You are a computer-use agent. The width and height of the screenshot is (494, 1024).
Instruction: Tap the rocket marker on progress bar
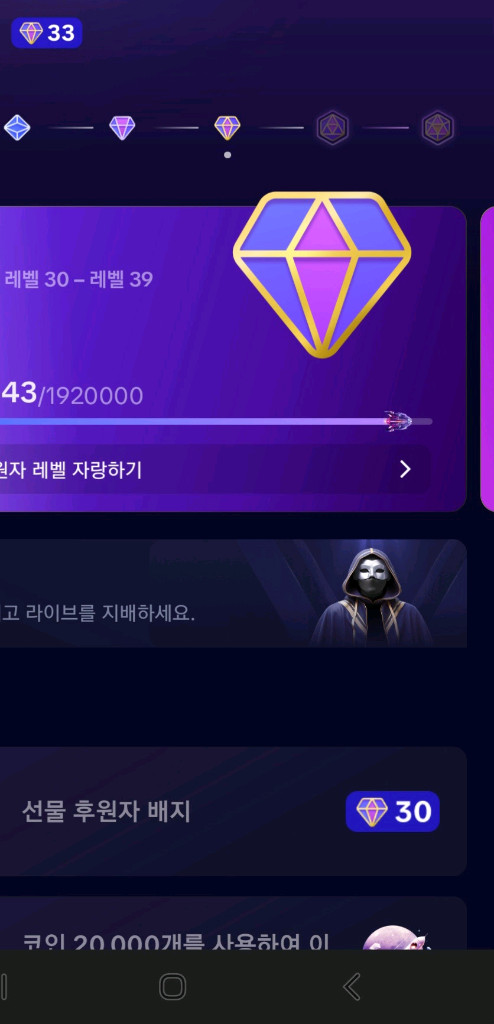coord(398,421)
